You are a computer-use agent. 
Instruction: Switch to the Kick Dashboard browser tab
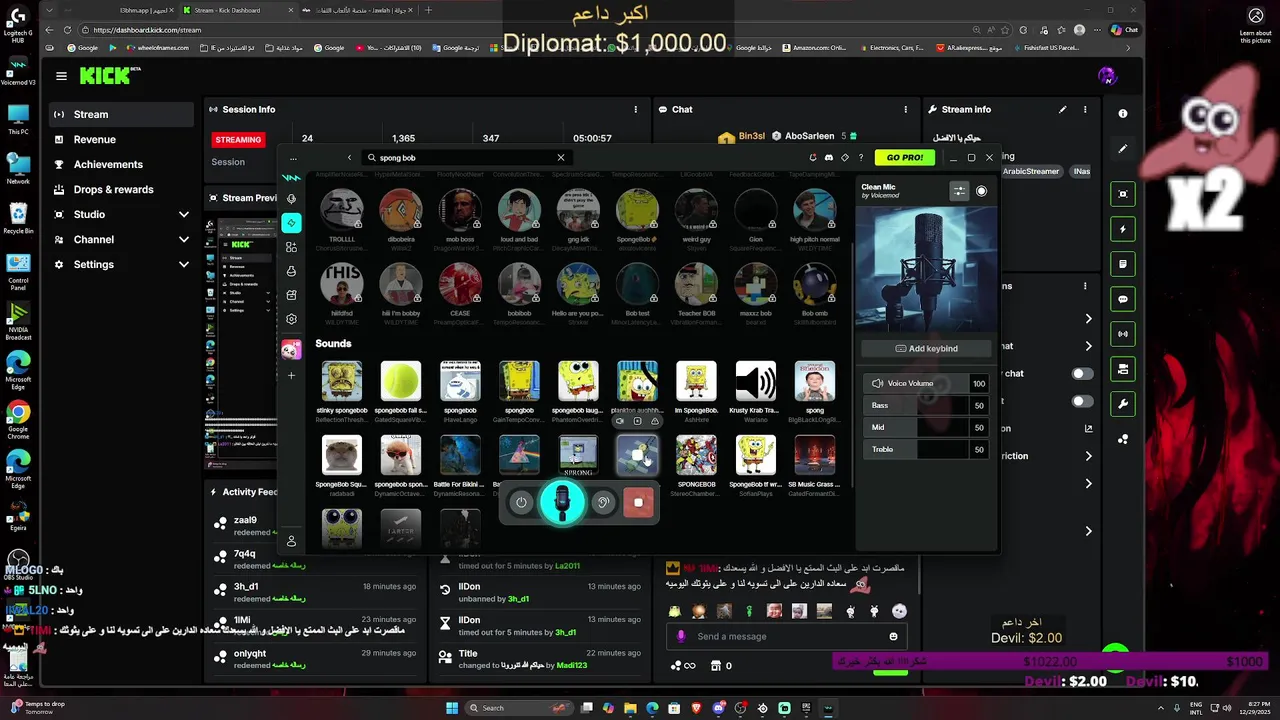[238, 10]
